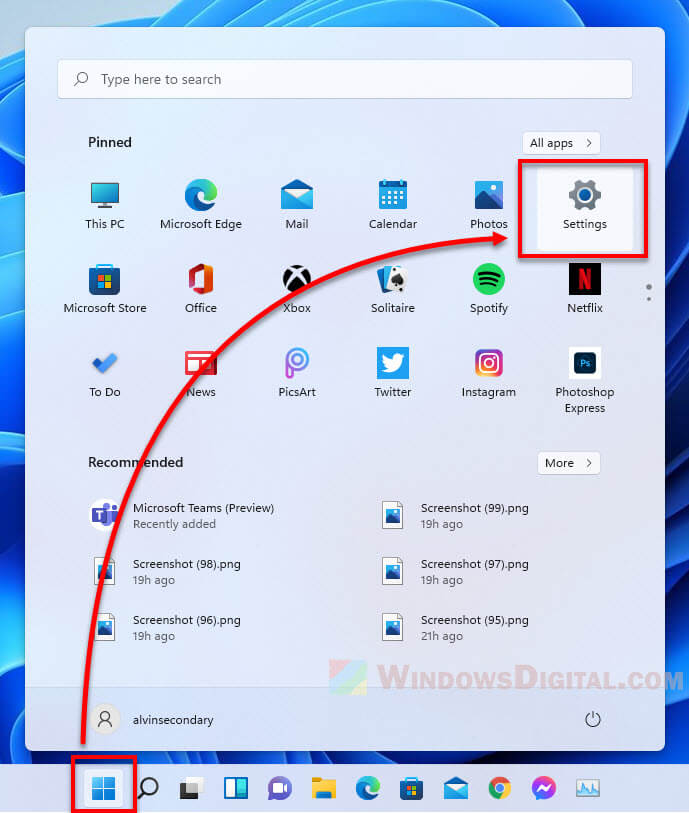Launch the Office app
Screen dimensions: 689x813
(x=201, y=289)
